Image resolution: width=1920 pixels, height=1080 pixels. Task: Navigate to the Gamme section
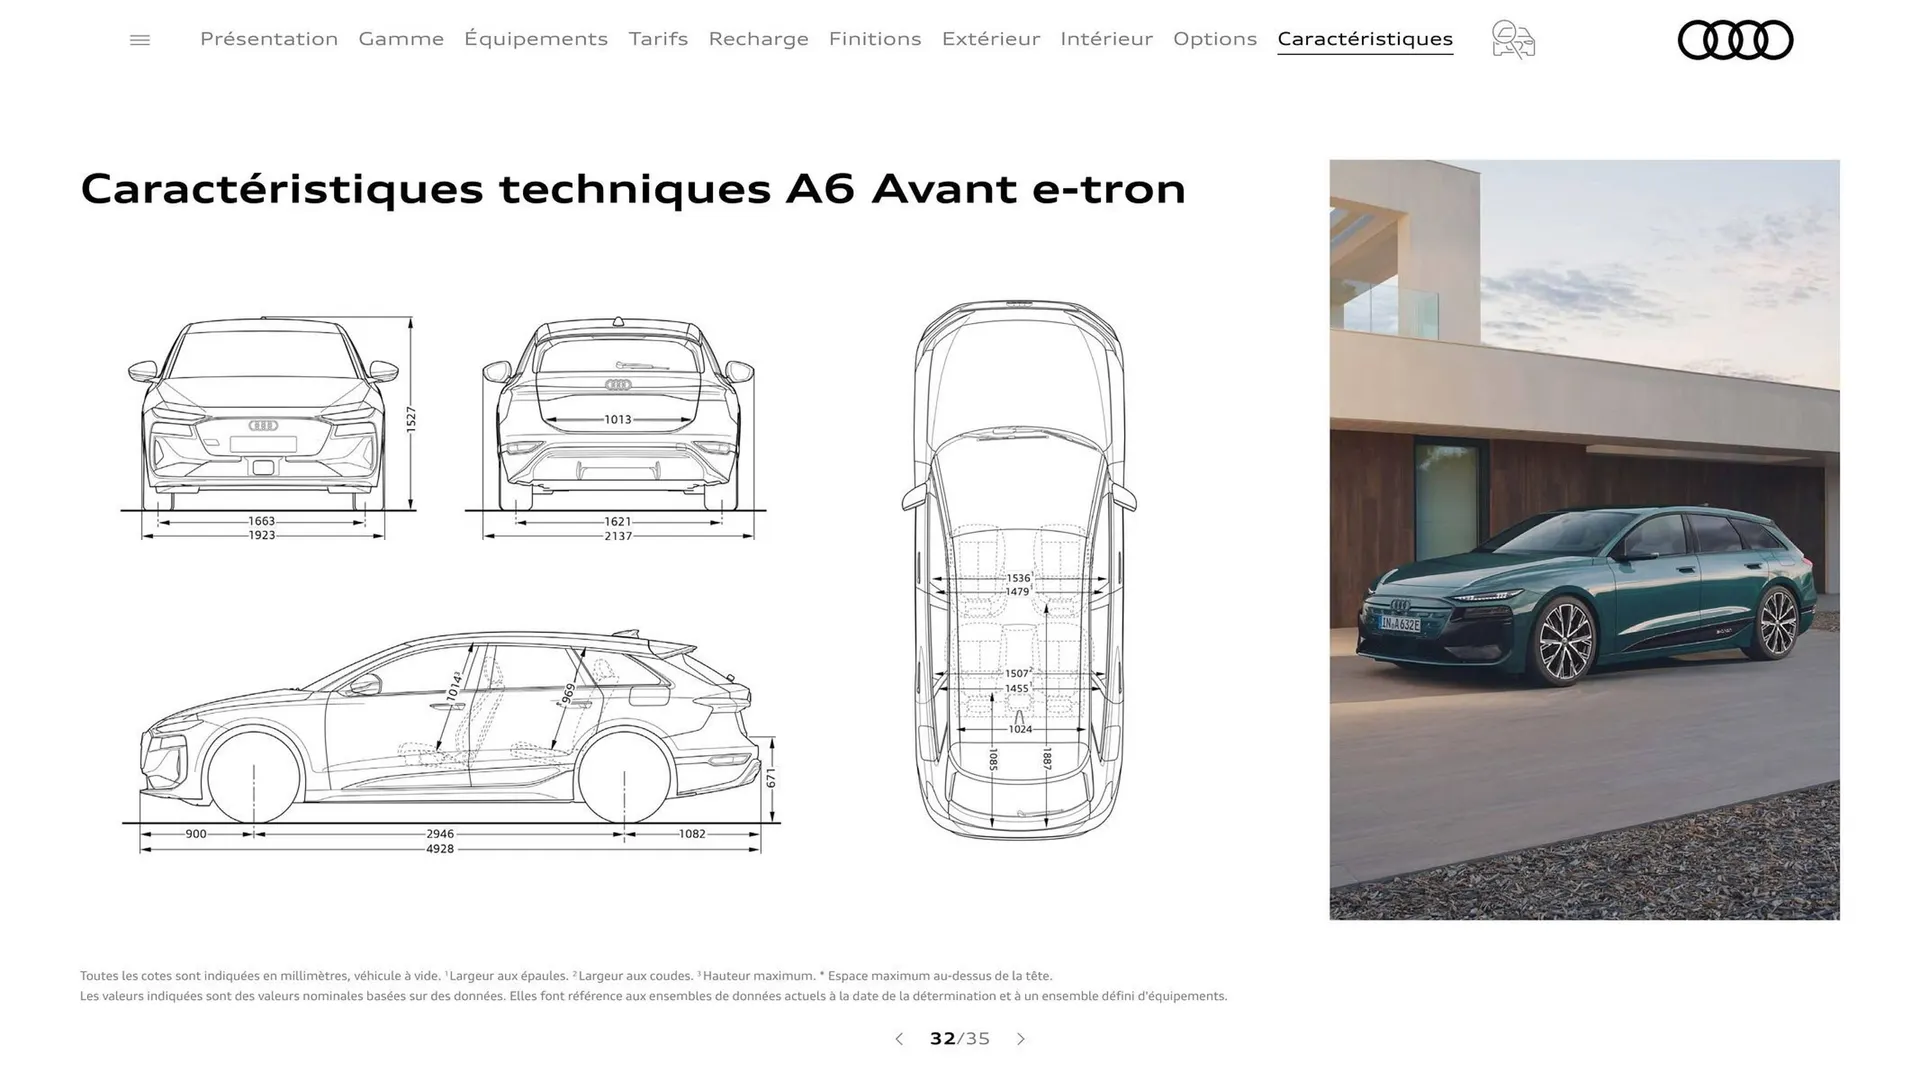401,39
